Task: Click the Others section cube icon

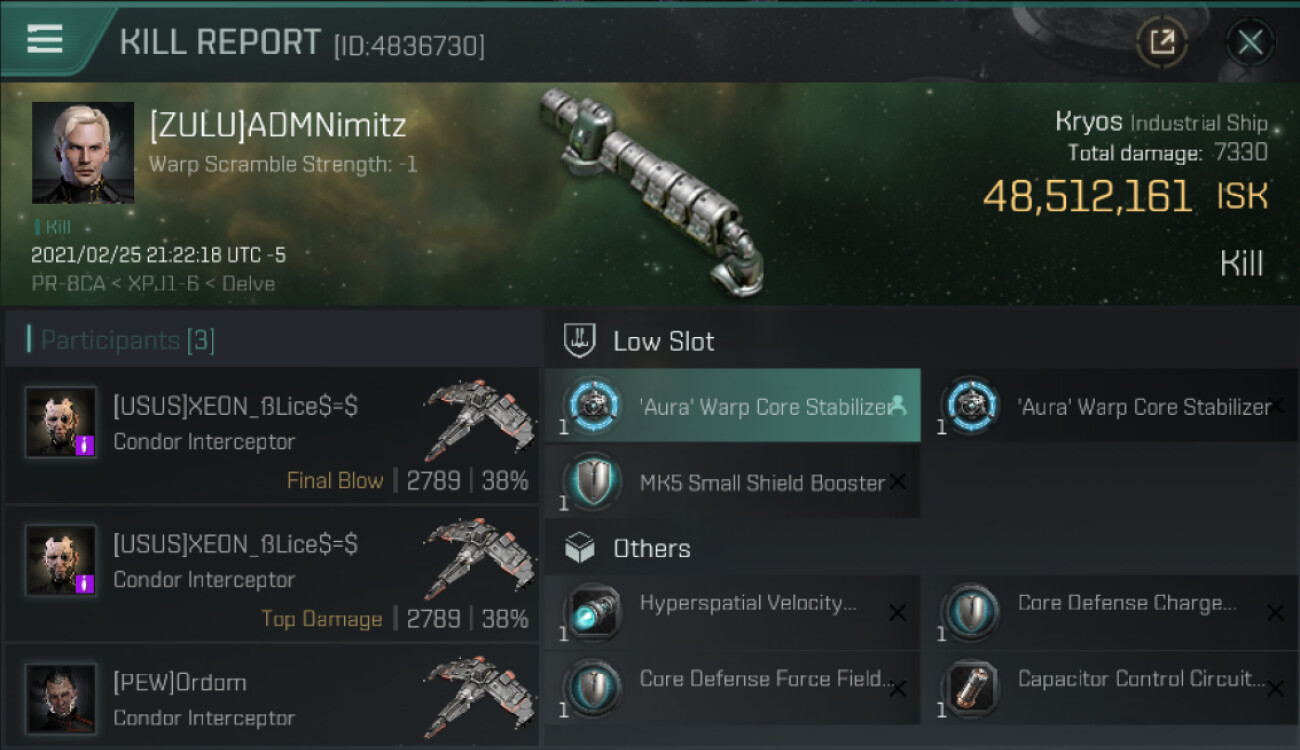Action: click(x=580, y=548)
